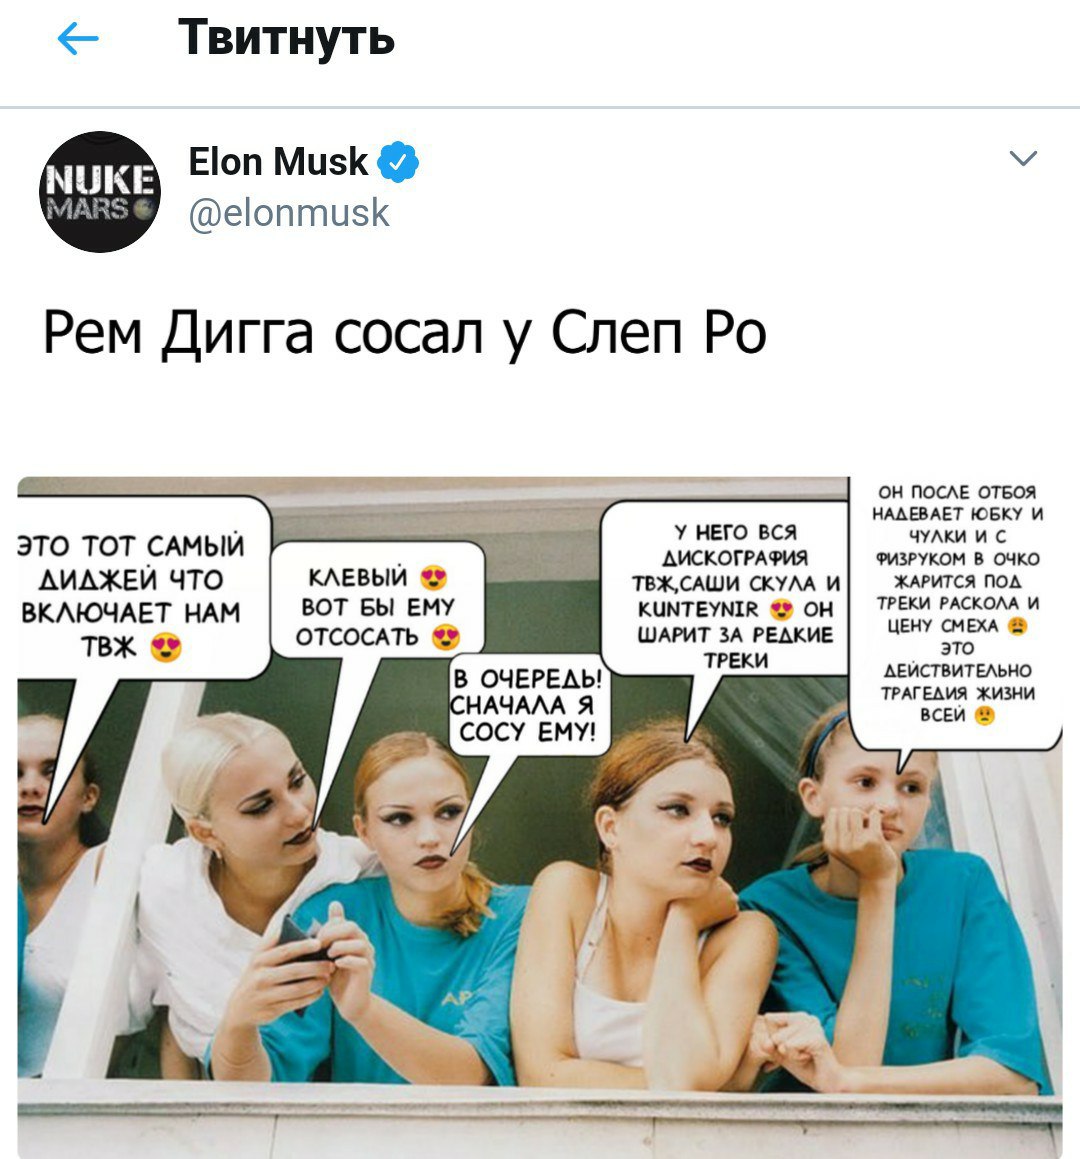Click the heart-eyes emoji beside КЛЕВЫЙ
This screenshot has height=1159, width=1080.
click(x=434, y=577)
